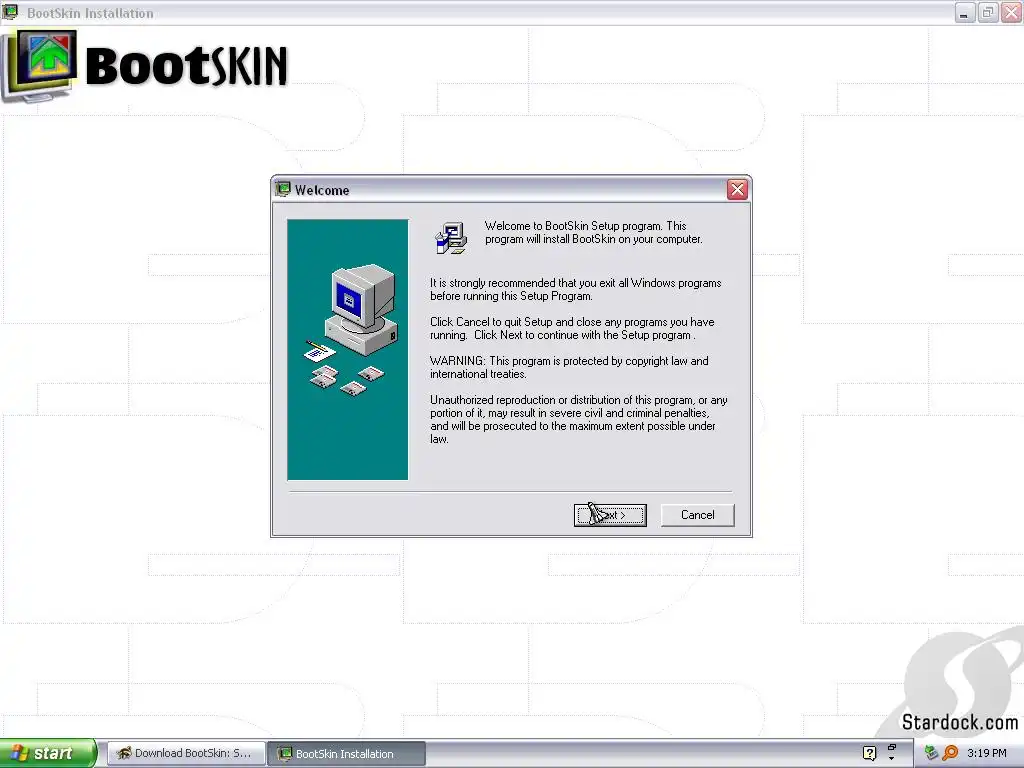Screen dimensions: 1024x768
Task: Click the Welcome dialog title bar icon
Action: coord(283,189)
